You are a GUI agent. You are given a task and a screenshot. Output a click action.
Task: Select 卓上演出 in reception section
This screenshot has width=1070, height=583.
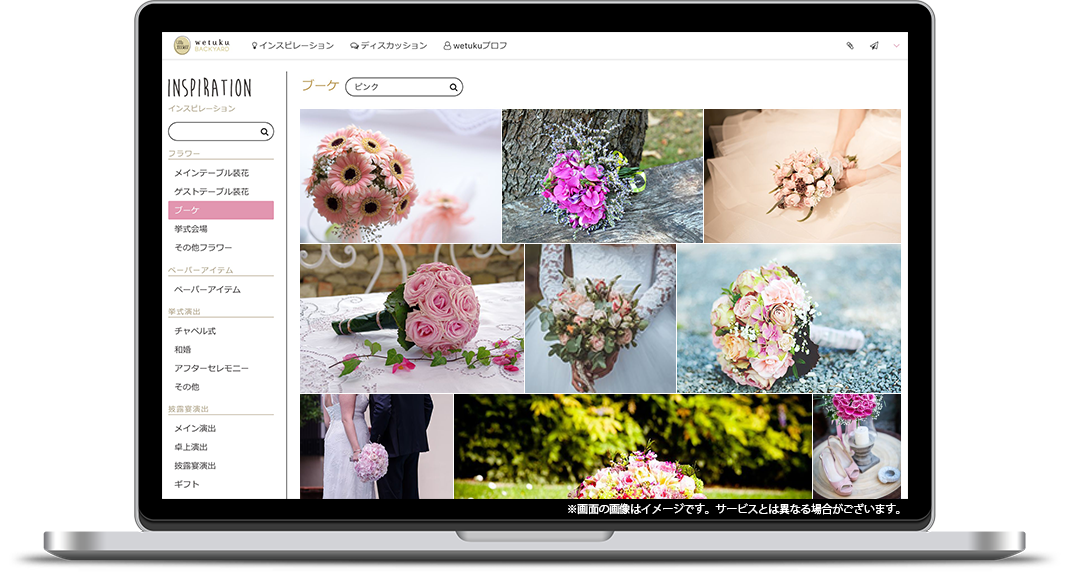pyautogui.click(x=191, y=447)
